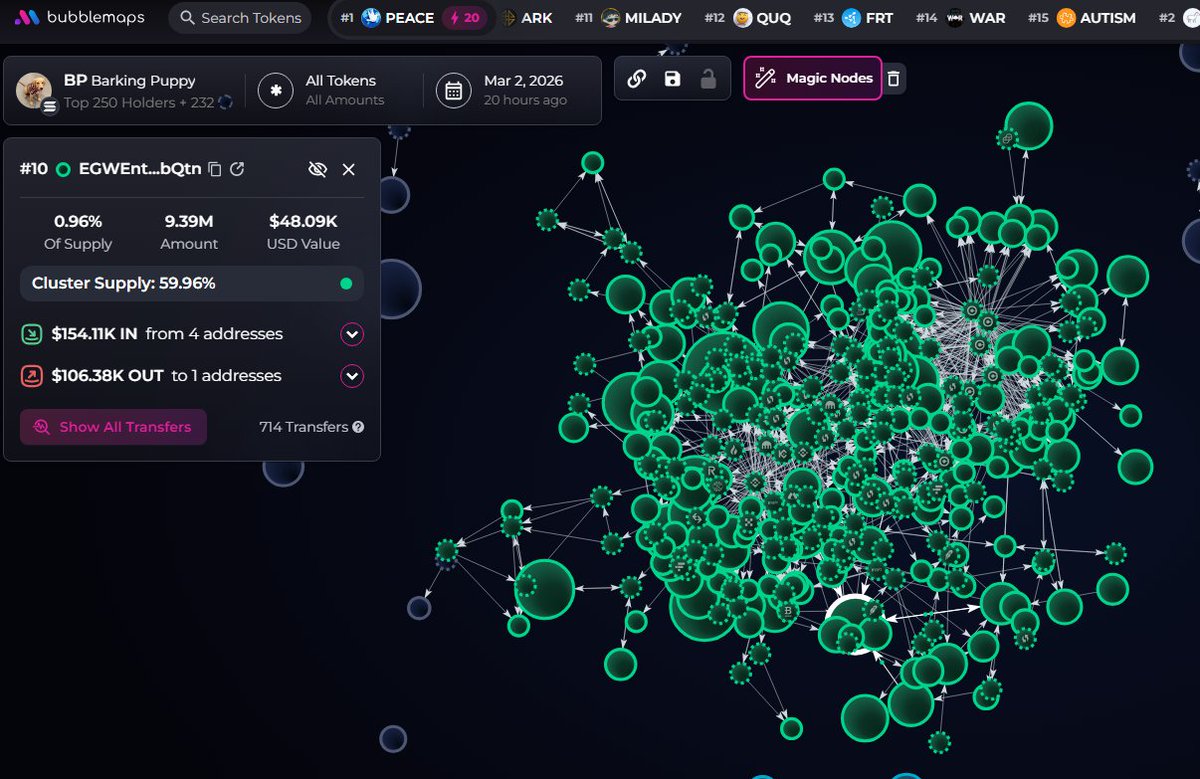Click the red outgoing transfer icon
The image size is (1200, 779).
[31, 376]
